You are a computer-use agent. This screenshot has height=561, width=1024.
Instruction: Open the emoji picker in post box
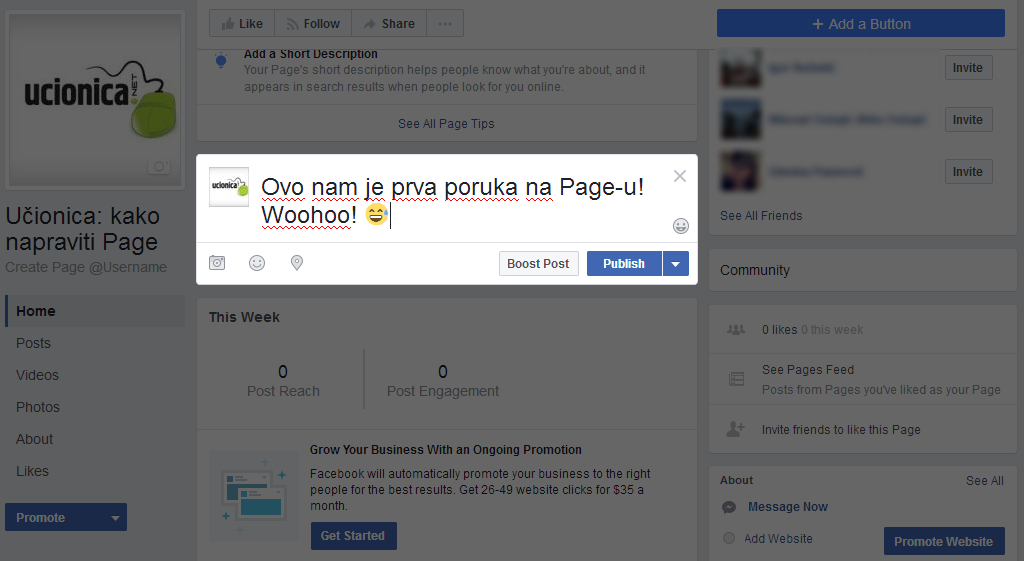click(681, 226)
